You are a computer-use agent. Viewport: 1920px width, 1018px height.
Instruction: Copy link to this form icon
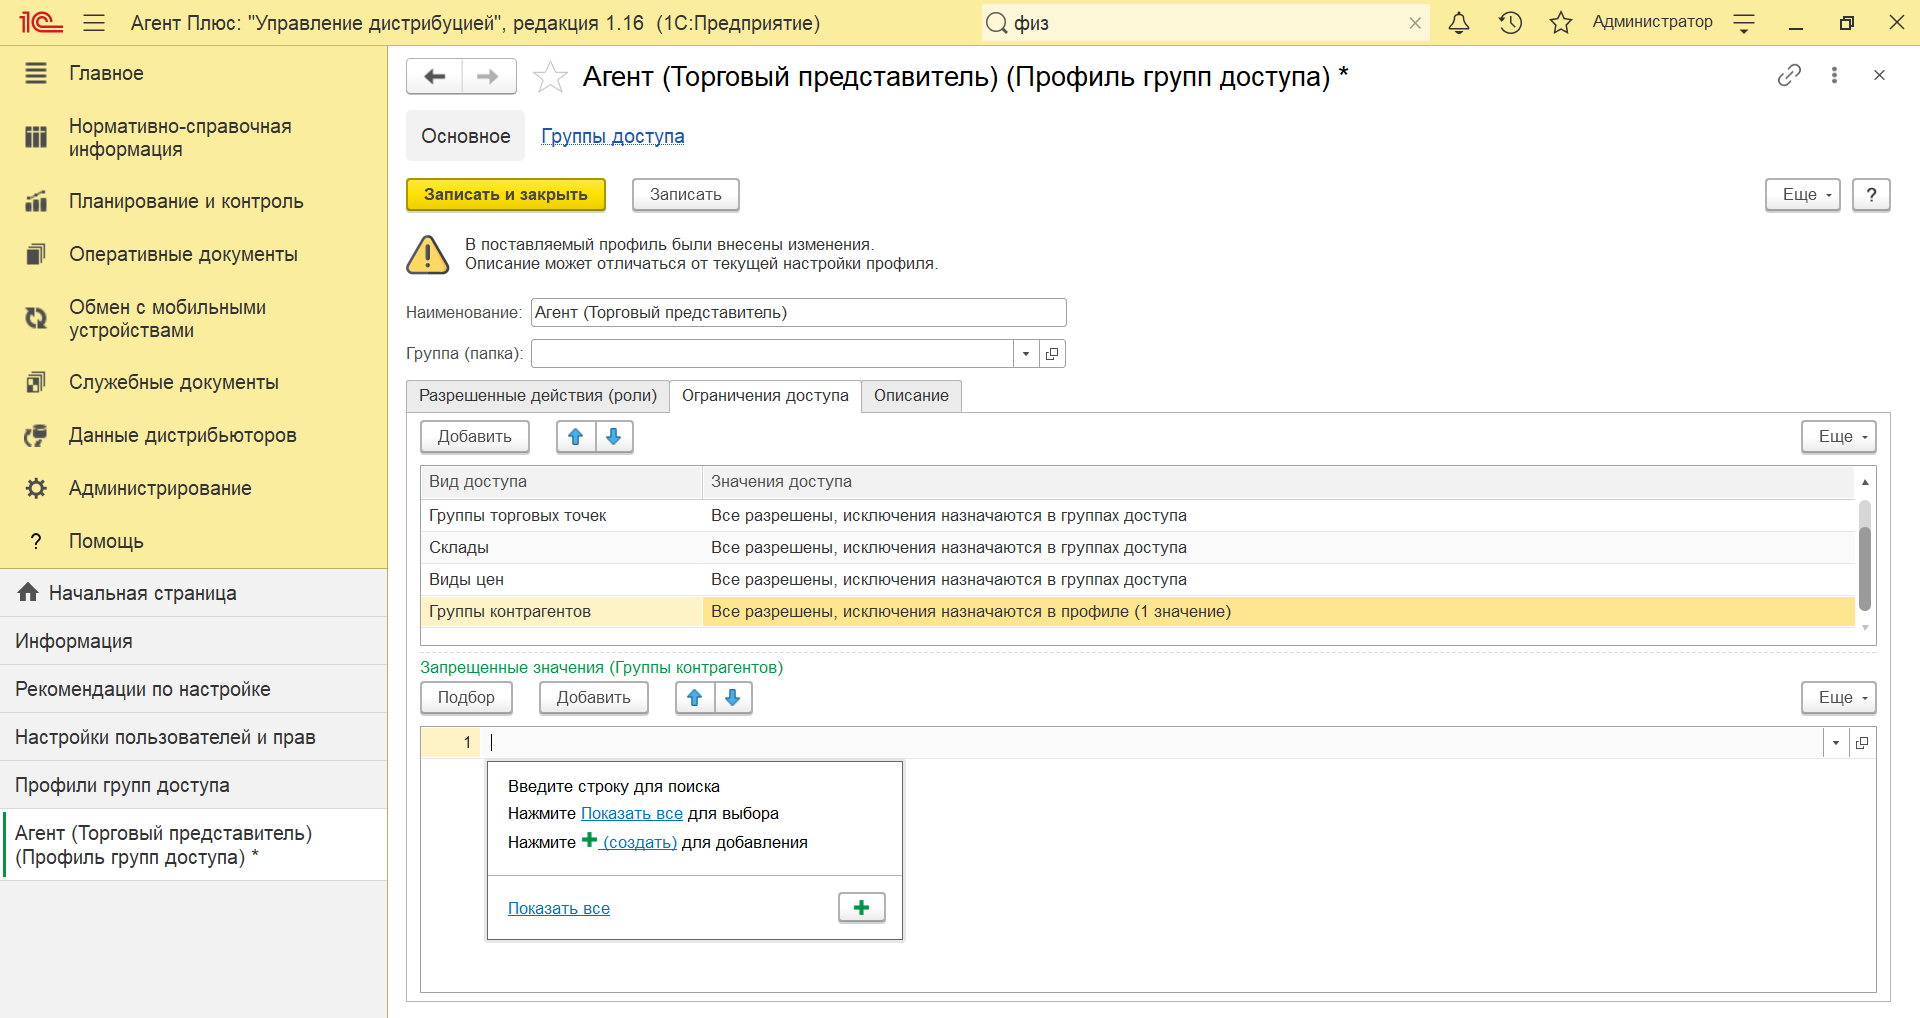point(1789,75)
